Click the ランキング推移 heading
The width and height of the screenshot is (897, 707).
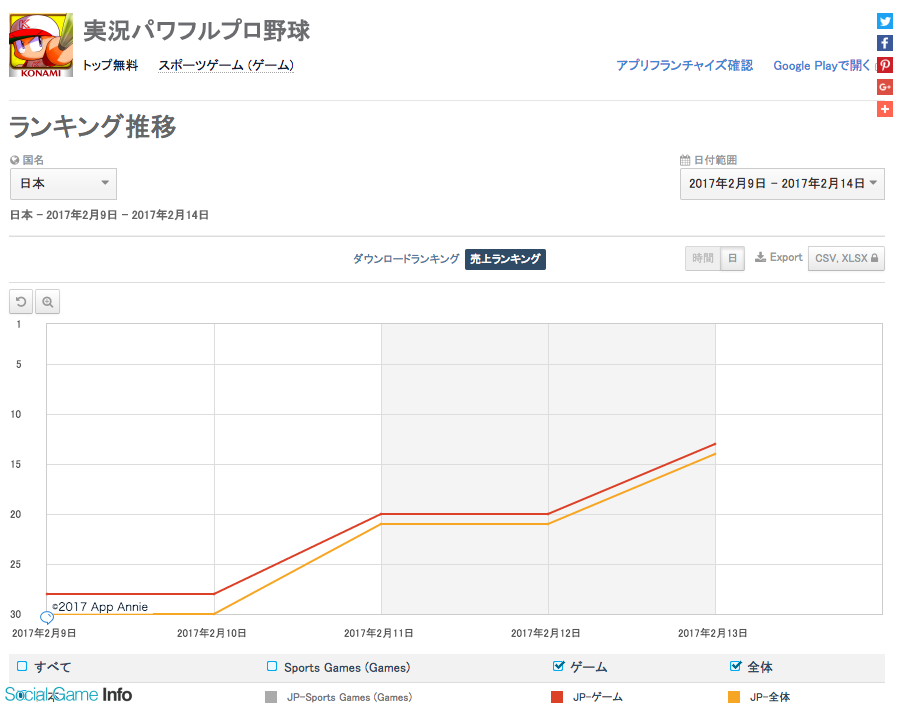pyautogui.click(x=93, y=126)
